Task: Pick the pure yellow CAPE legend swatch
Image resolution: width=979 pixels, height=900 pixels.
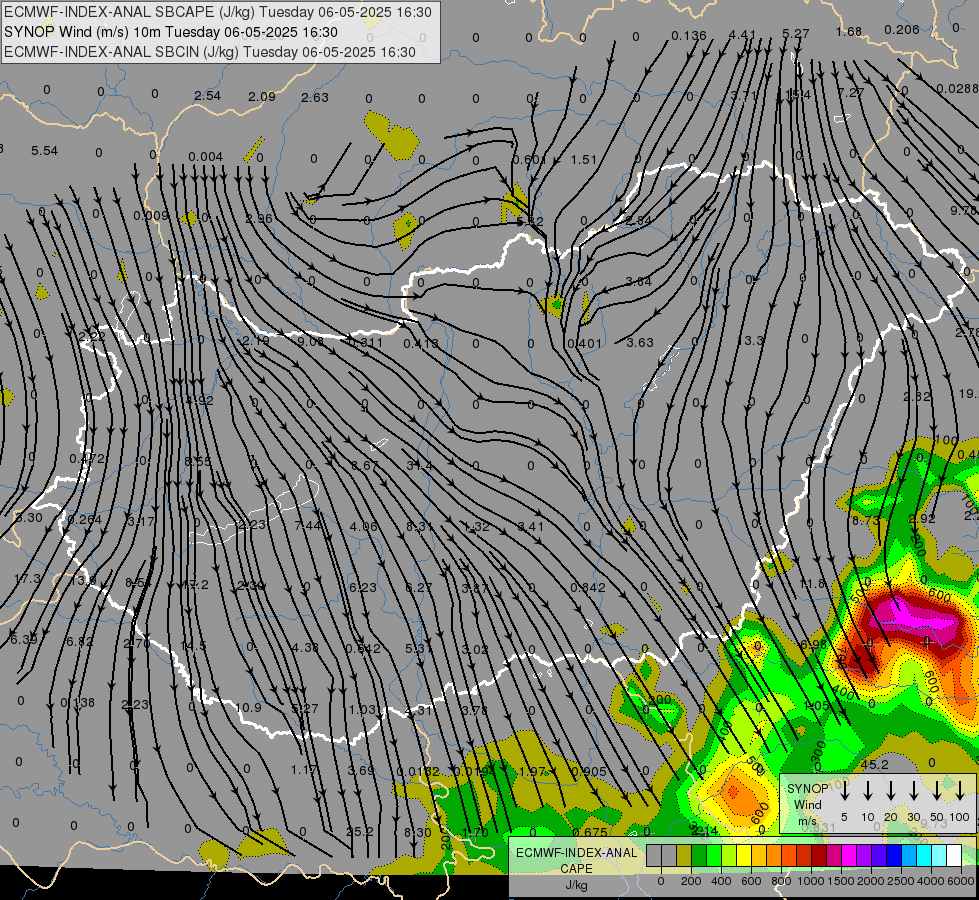Action: coord(744,855)
